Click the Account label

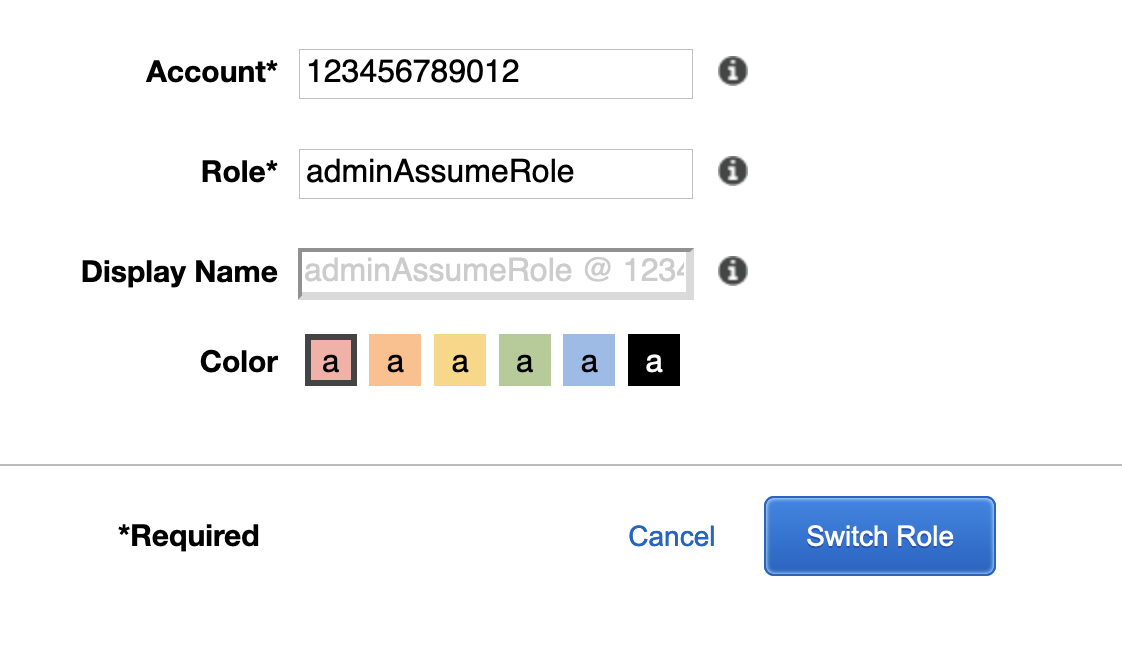[211, 72]
